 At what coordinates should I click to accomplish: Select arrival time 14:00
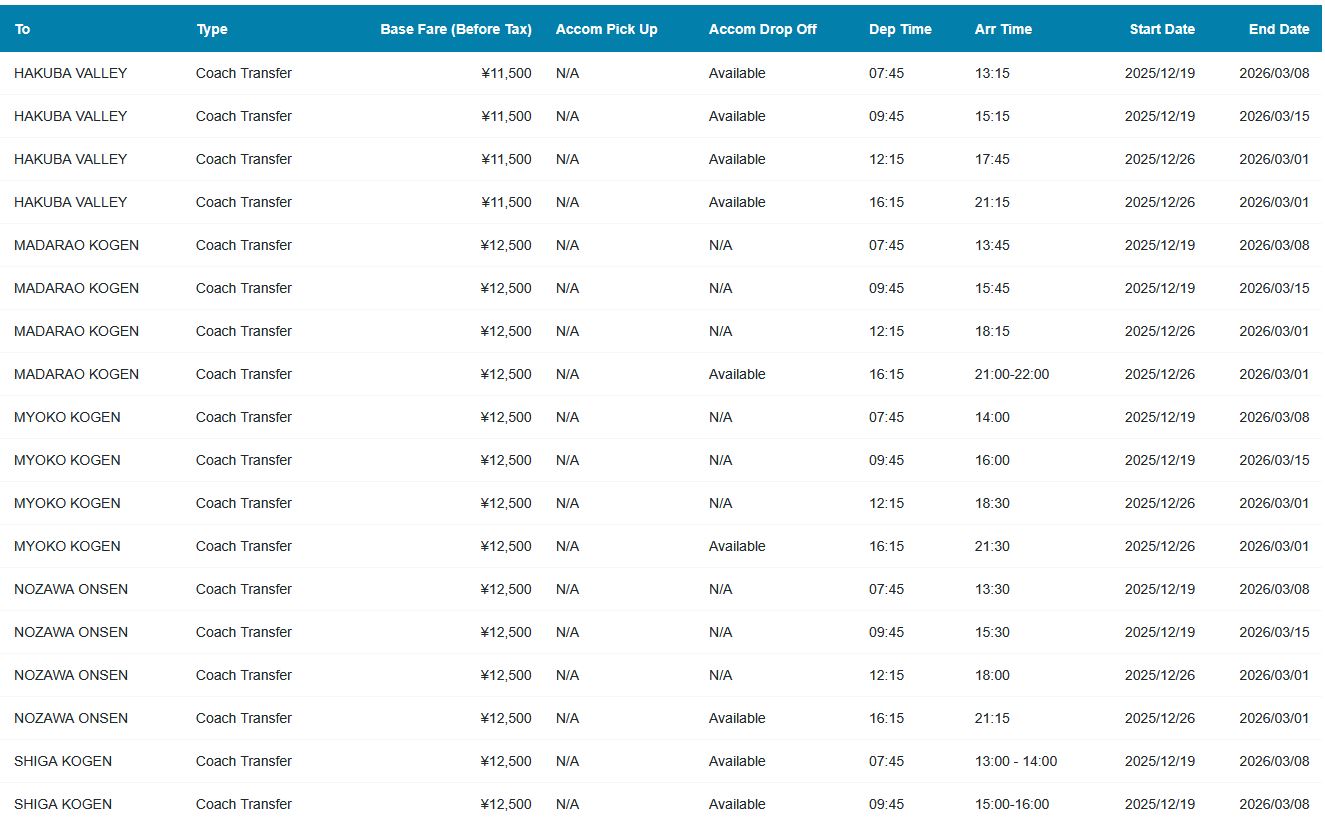[x=992, y=417]
